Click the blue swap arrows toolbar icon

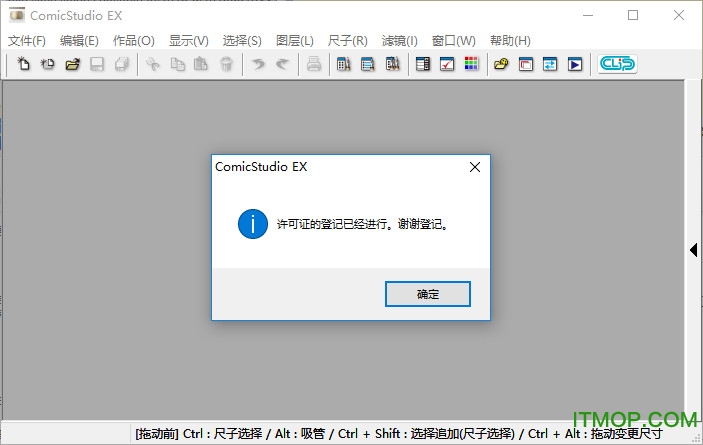coord(550,65)
